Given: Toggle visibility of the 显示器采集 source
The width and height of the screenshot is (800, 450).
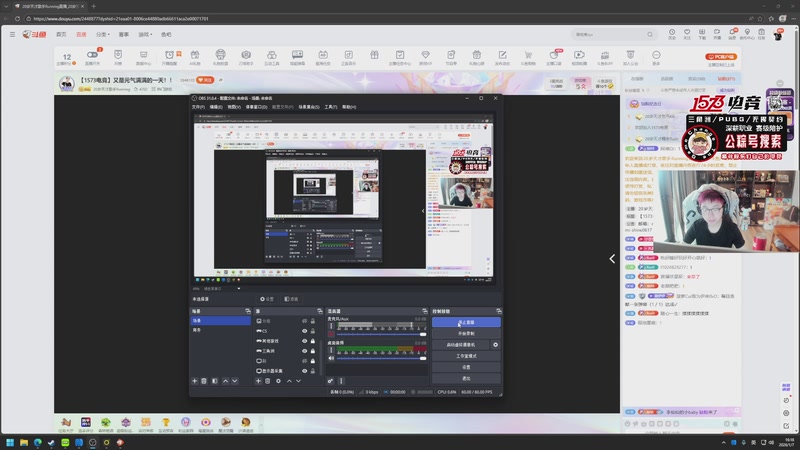Looking at the screenshot, I should (x=305, y=371).
